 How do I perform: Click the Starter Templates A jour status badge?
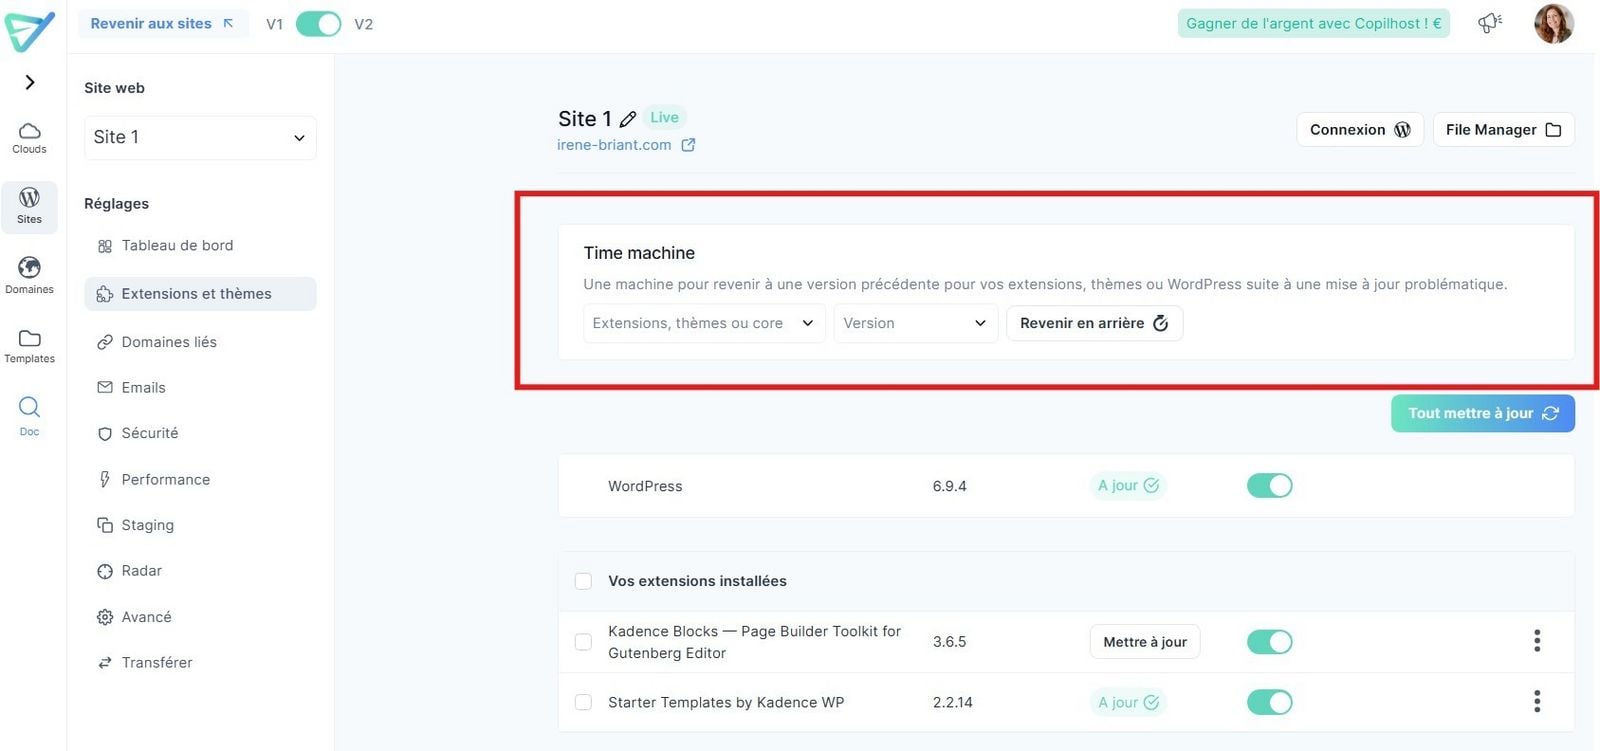tap(1128, 702)
